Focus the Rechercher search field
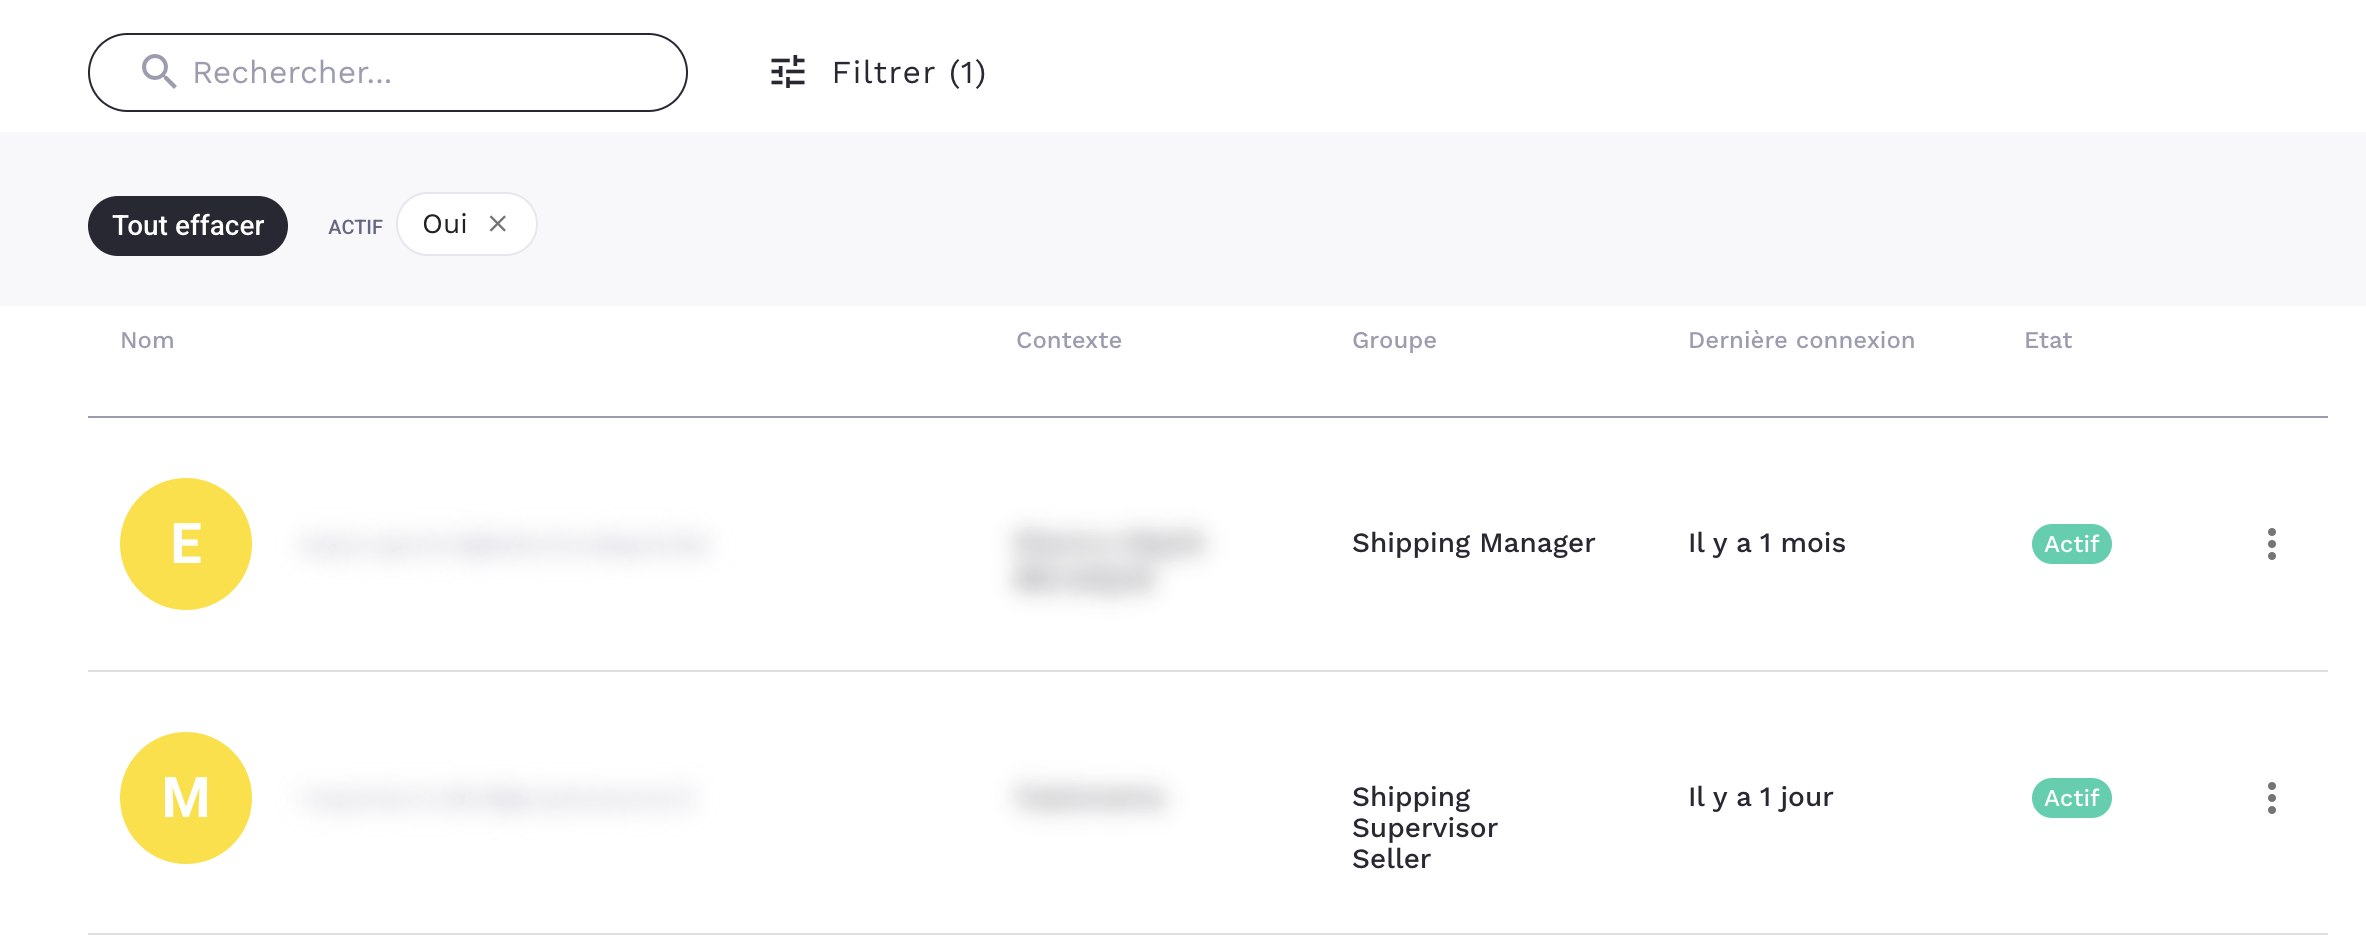Screen dimensions: 2366x952 pyautogui.click(x=420, y=72)
